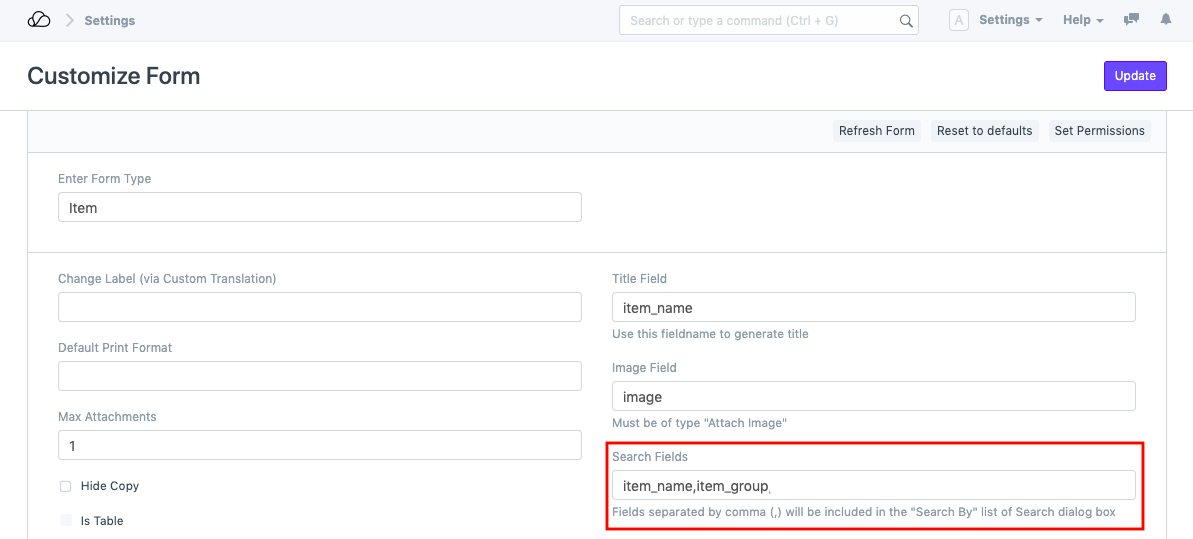This screenshot has width=1193, height=539.
Task: Click the cloud logo home icon
Action: 38,20
